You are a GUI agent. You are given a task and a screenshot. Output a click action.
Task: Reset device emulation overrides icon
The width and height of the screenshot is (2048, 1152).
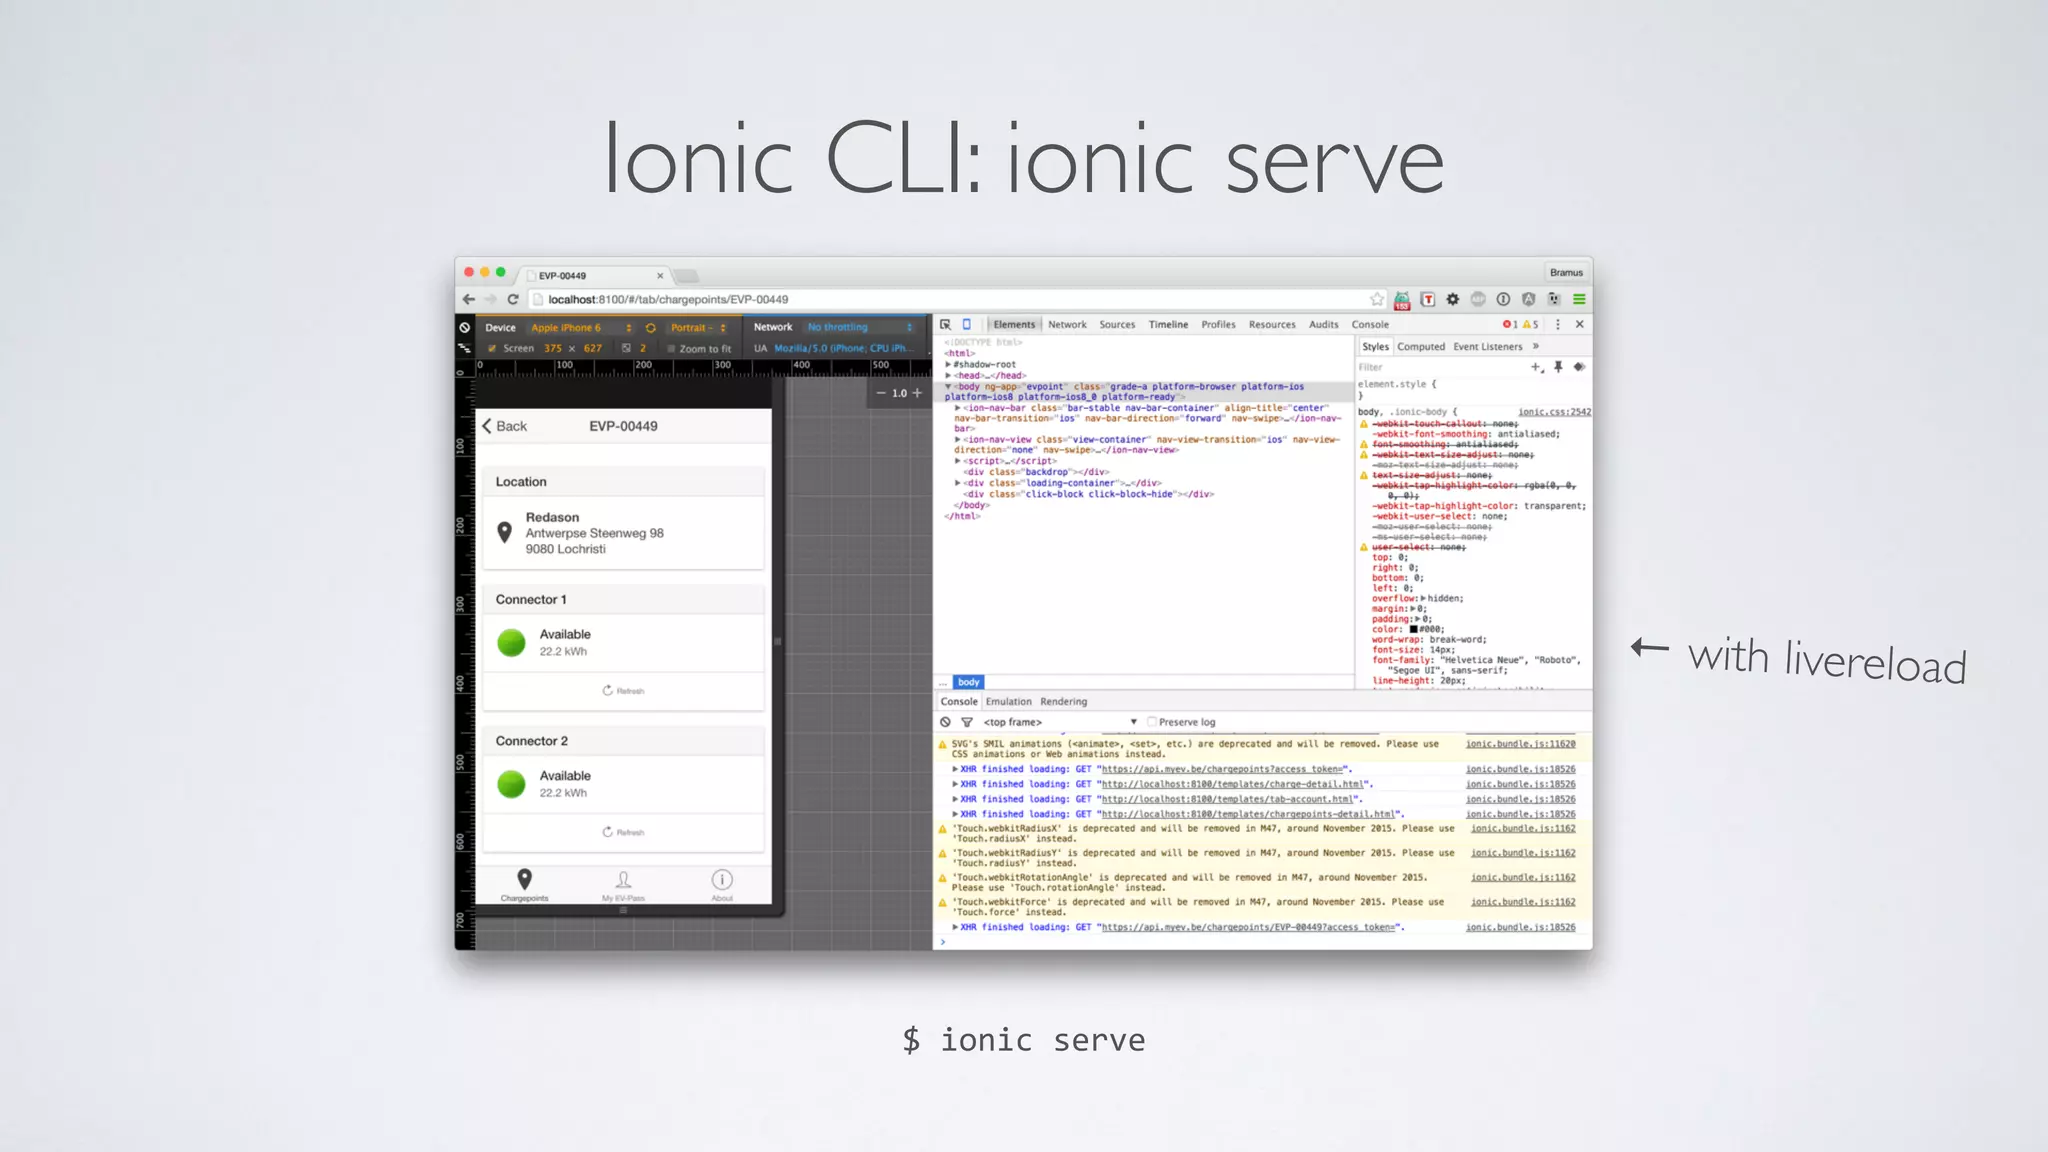point(464,327)
